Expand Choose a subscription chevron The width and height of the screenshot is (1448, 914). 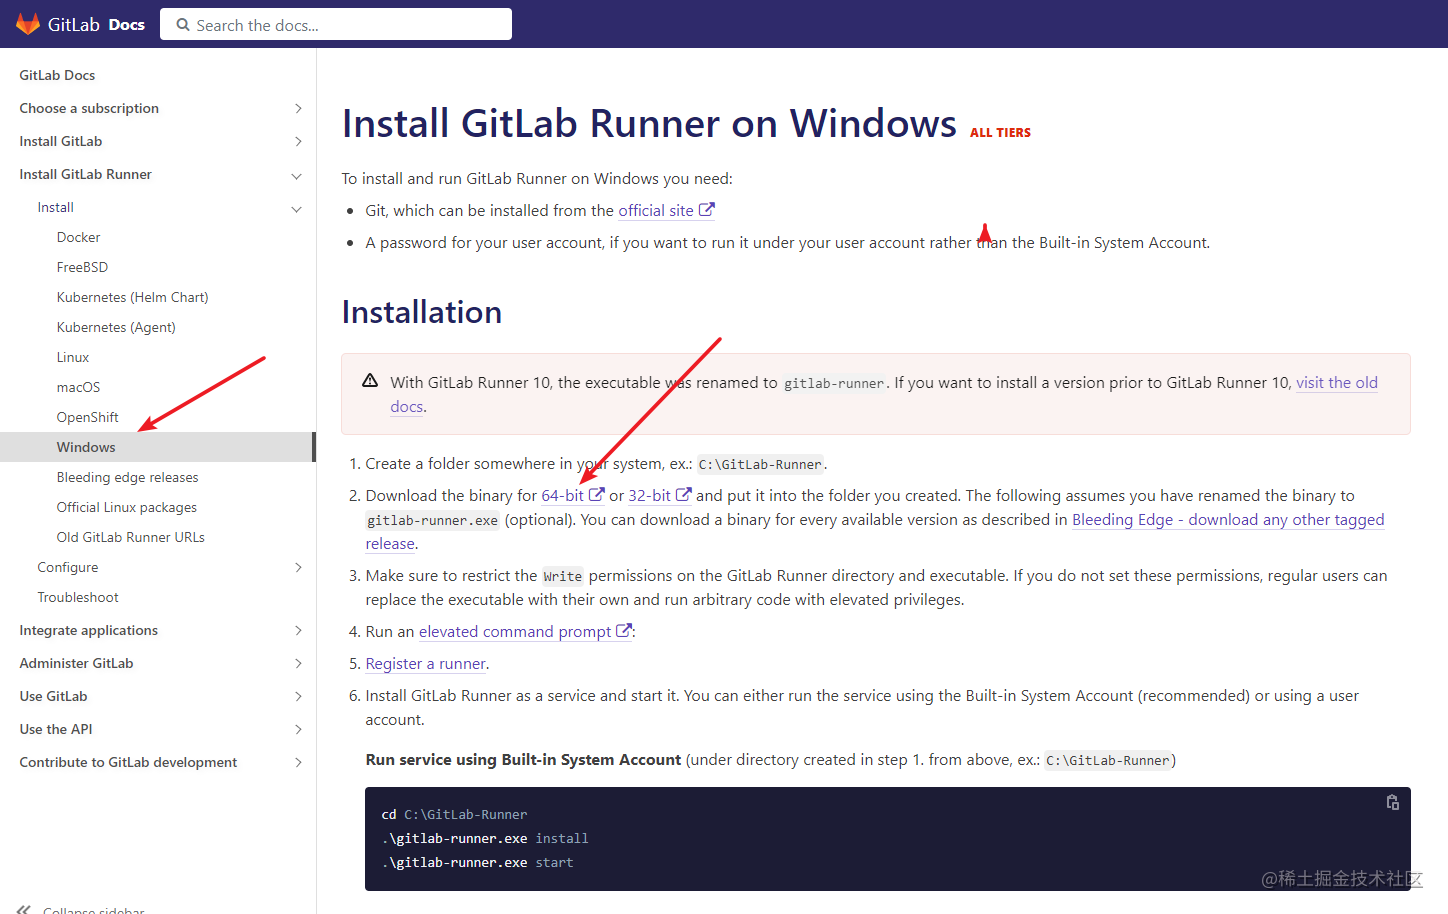tap(297, 108)
